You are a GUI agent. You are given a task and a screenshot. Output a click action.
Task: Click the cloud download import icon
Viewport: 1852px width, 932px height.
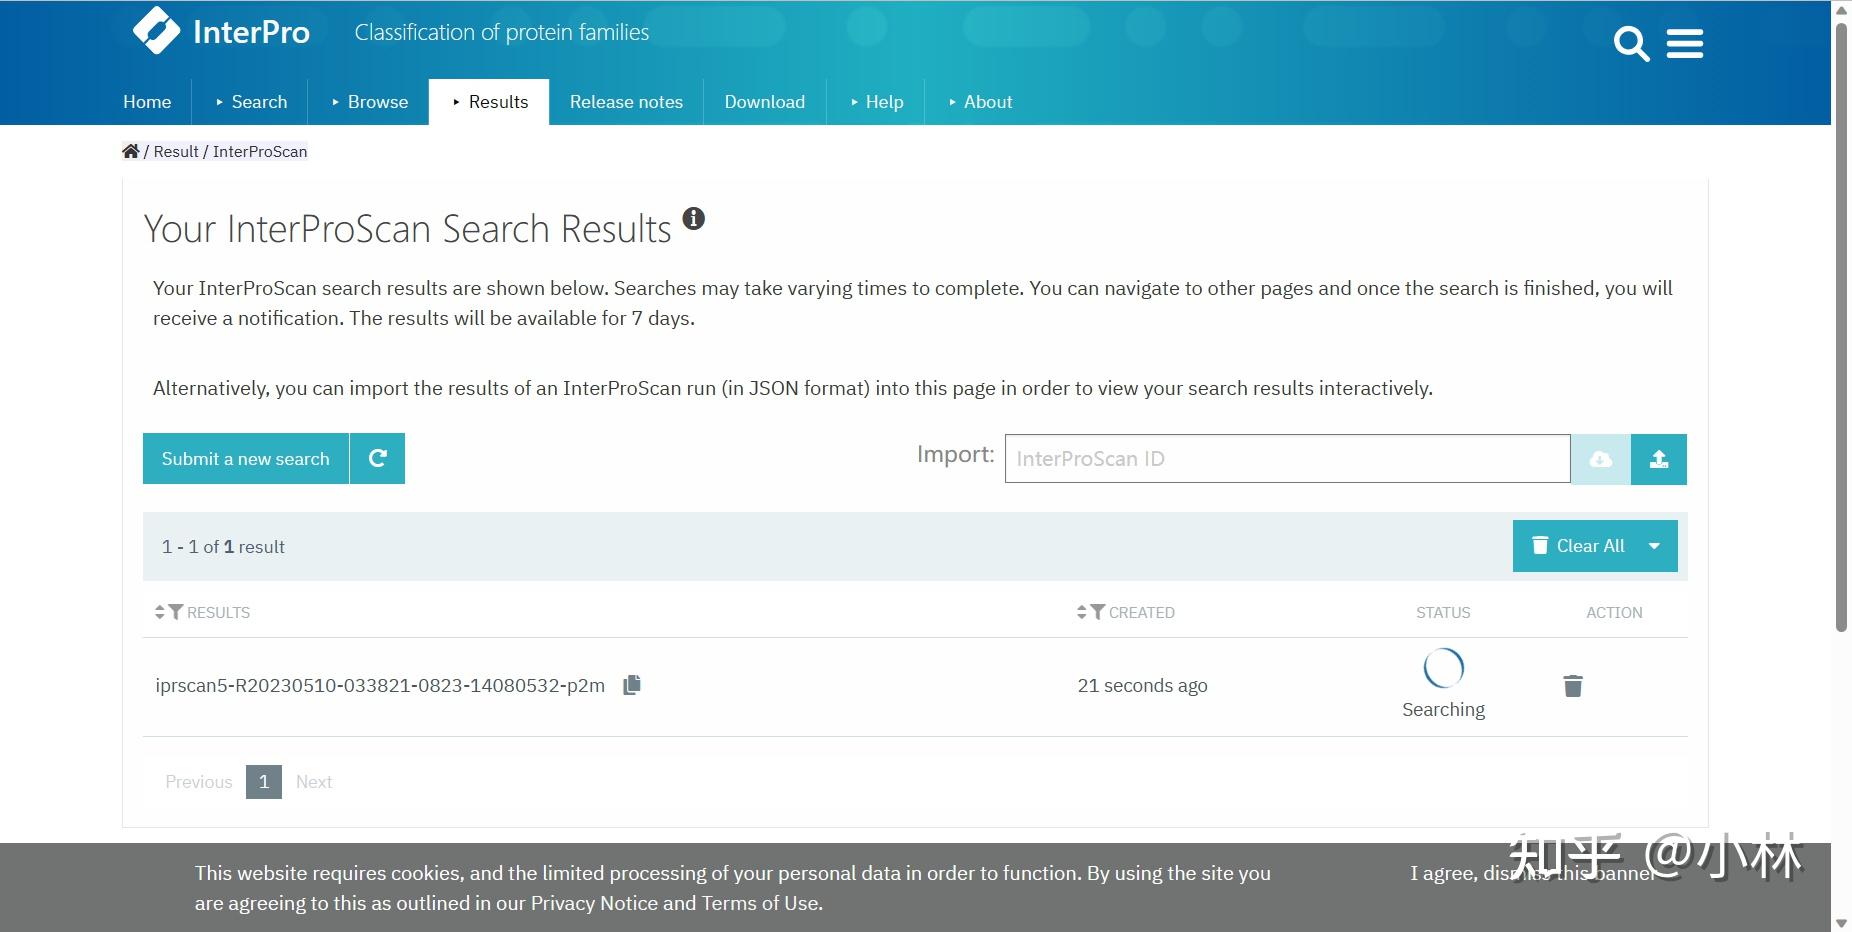pos(1601,459)
